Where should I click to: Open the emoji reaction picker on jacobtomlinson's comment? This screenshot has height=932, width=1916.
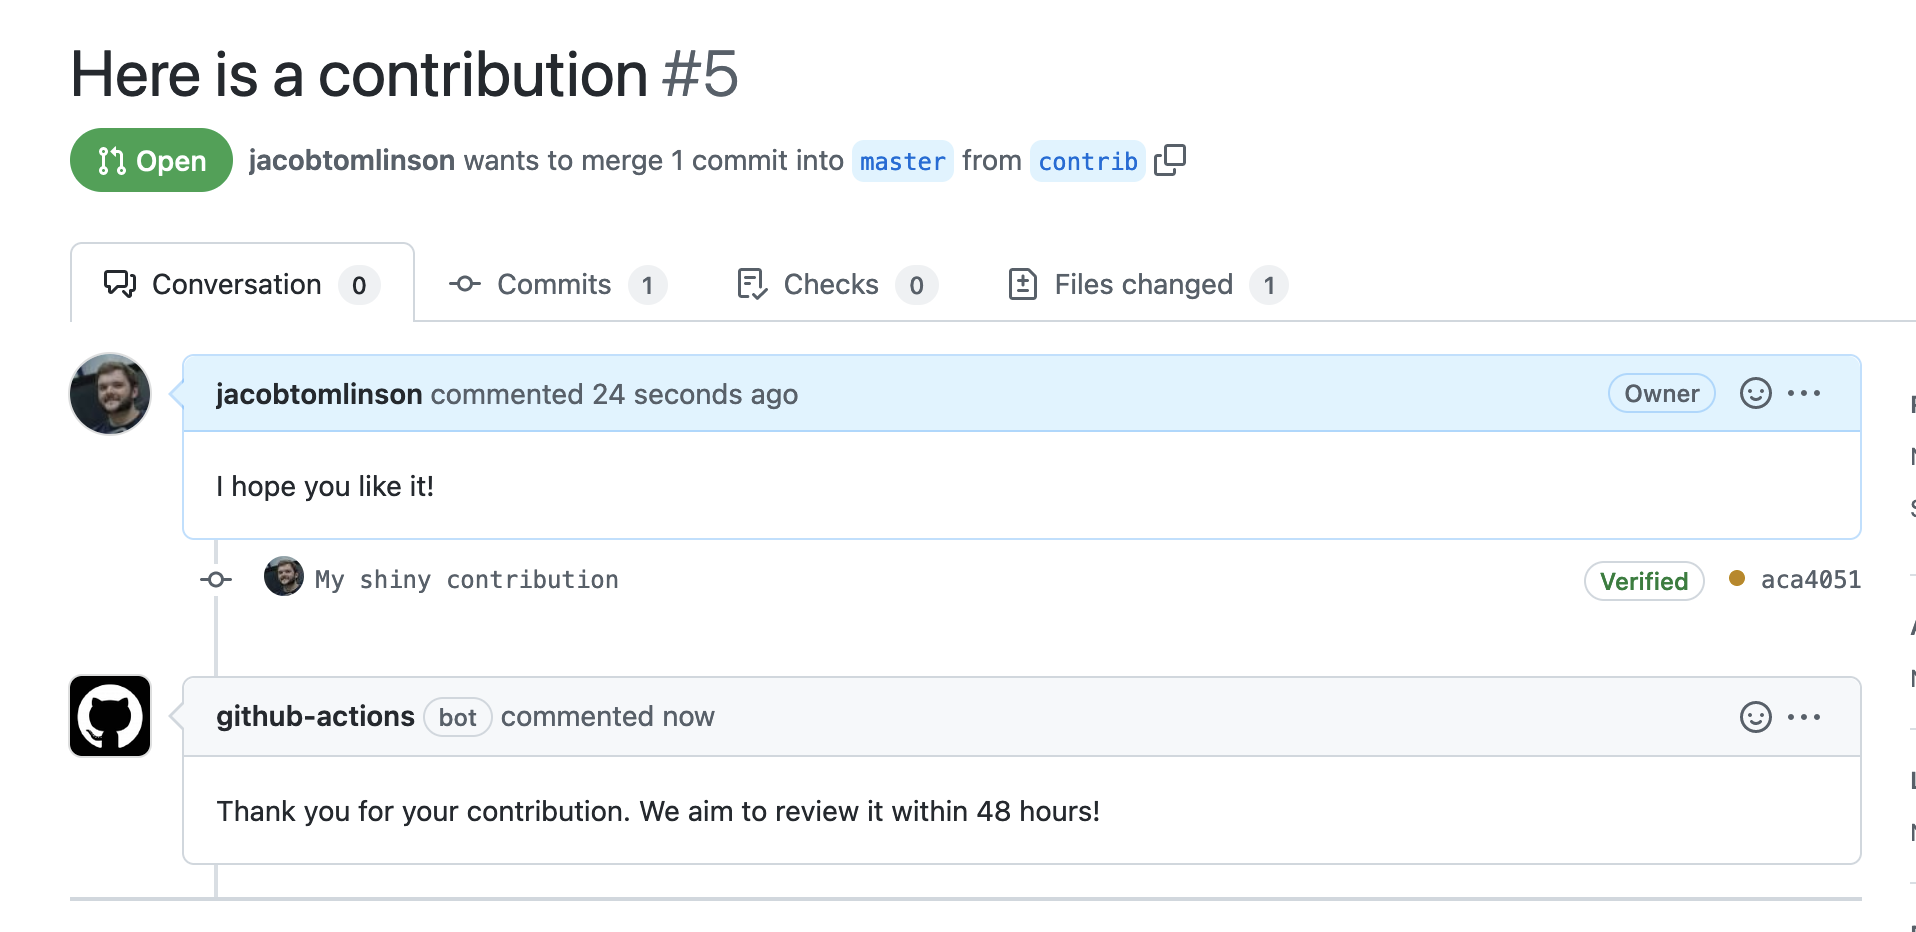point(1756,393)
